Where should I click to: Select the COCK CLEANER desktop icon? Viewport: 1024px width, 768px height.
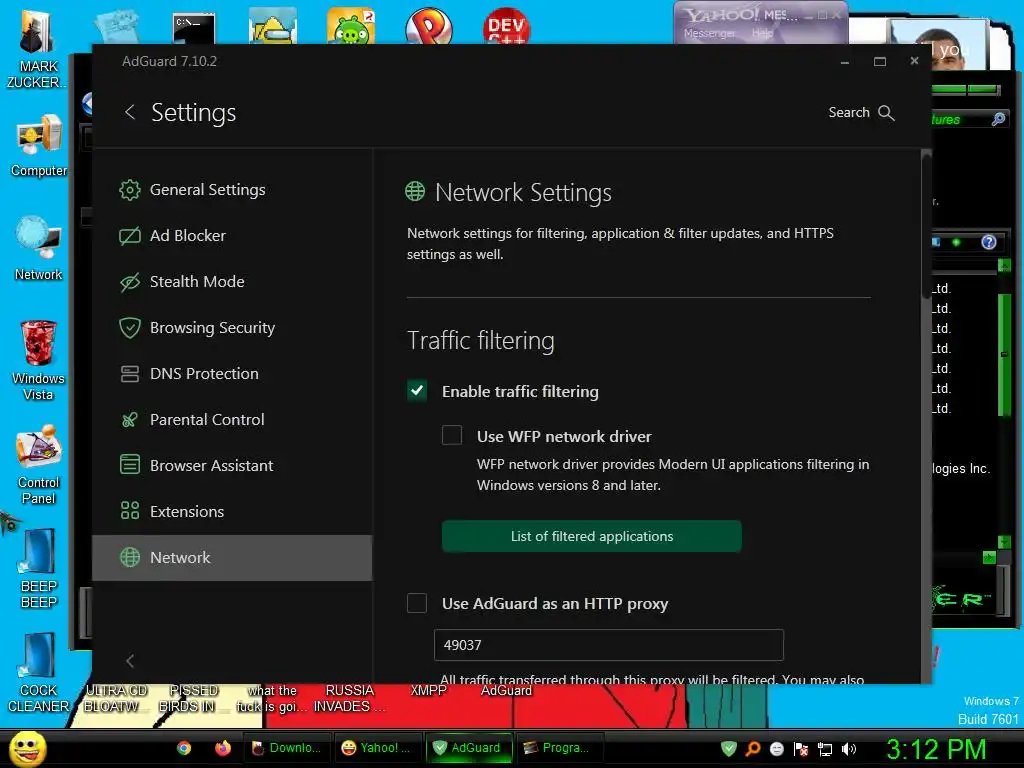(38, 673)
